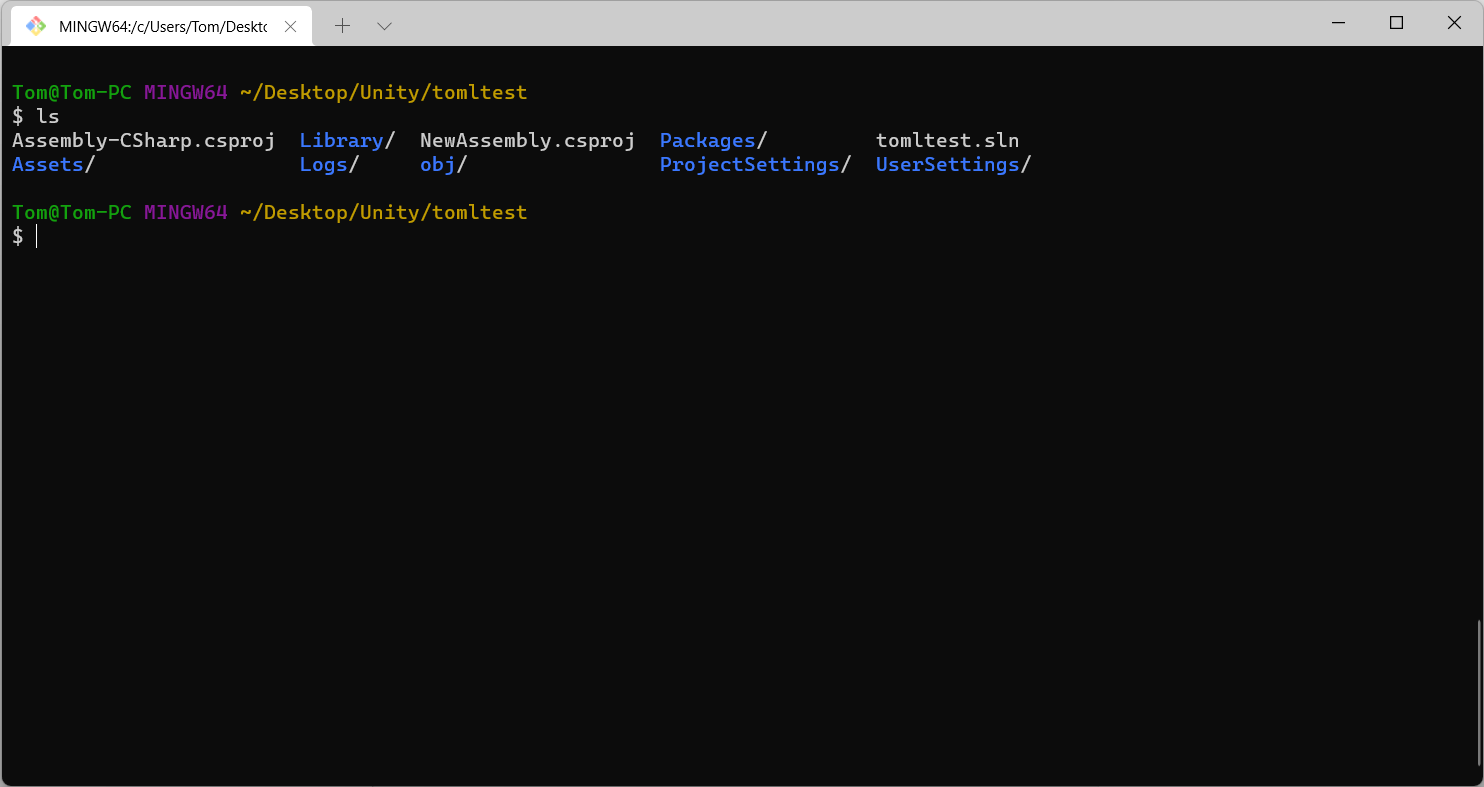
Task: Click the Git Bash icon on the tab
Action: coord(36,25)
